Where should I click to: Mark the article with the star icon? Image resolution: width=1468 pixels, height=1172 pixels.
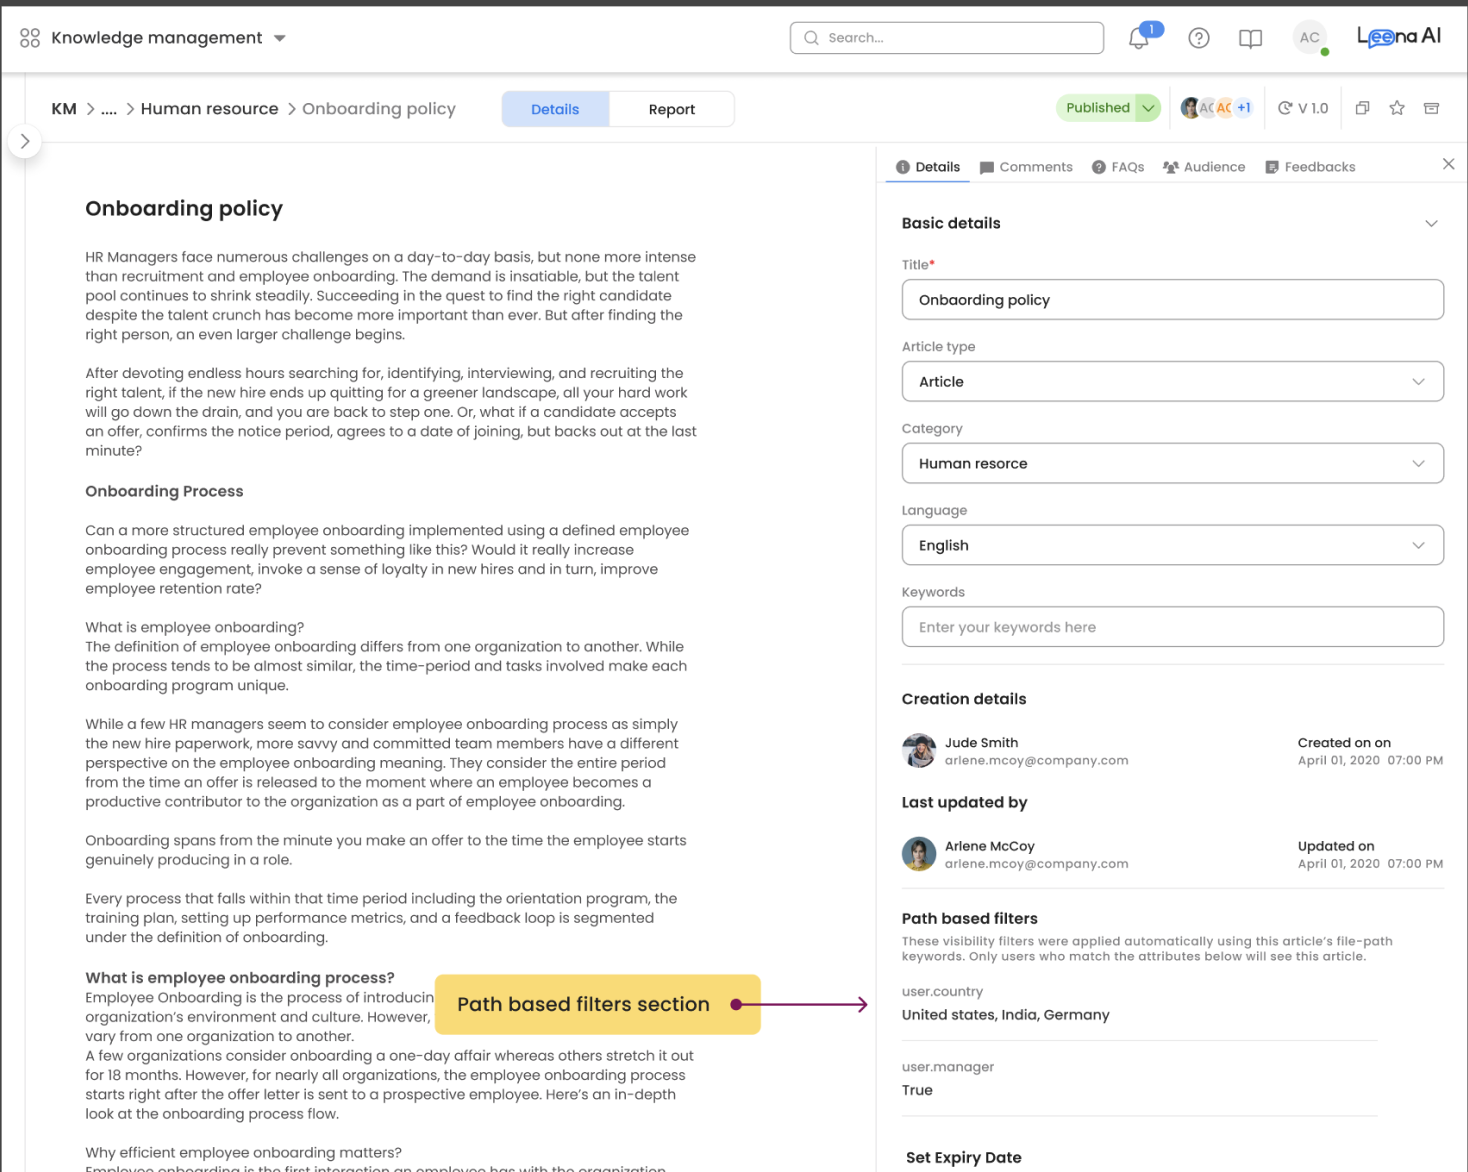1397,108
